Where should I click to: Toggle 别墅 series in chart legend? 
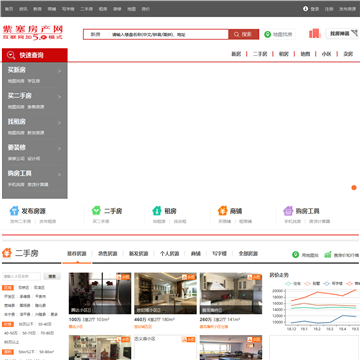(312, 284)
